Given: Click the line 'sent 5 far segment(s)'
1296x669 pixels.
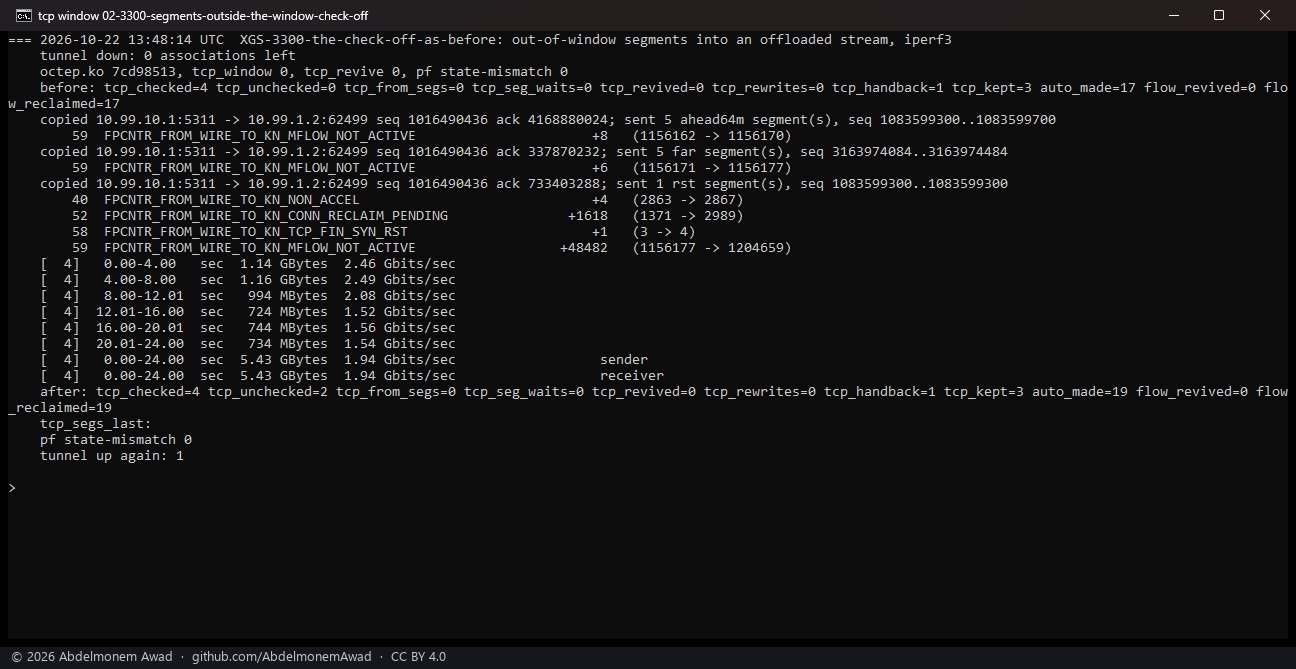Looking at the screenshot, I should (x=524, y=152).
